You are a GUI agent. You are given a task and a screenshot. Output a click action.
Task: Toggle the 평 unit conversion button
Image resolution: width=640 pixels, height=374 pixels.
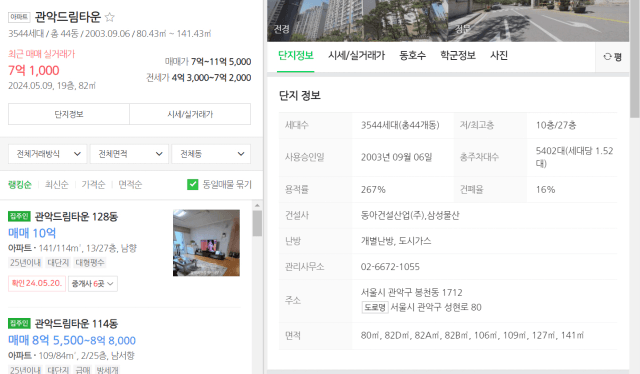612,57
